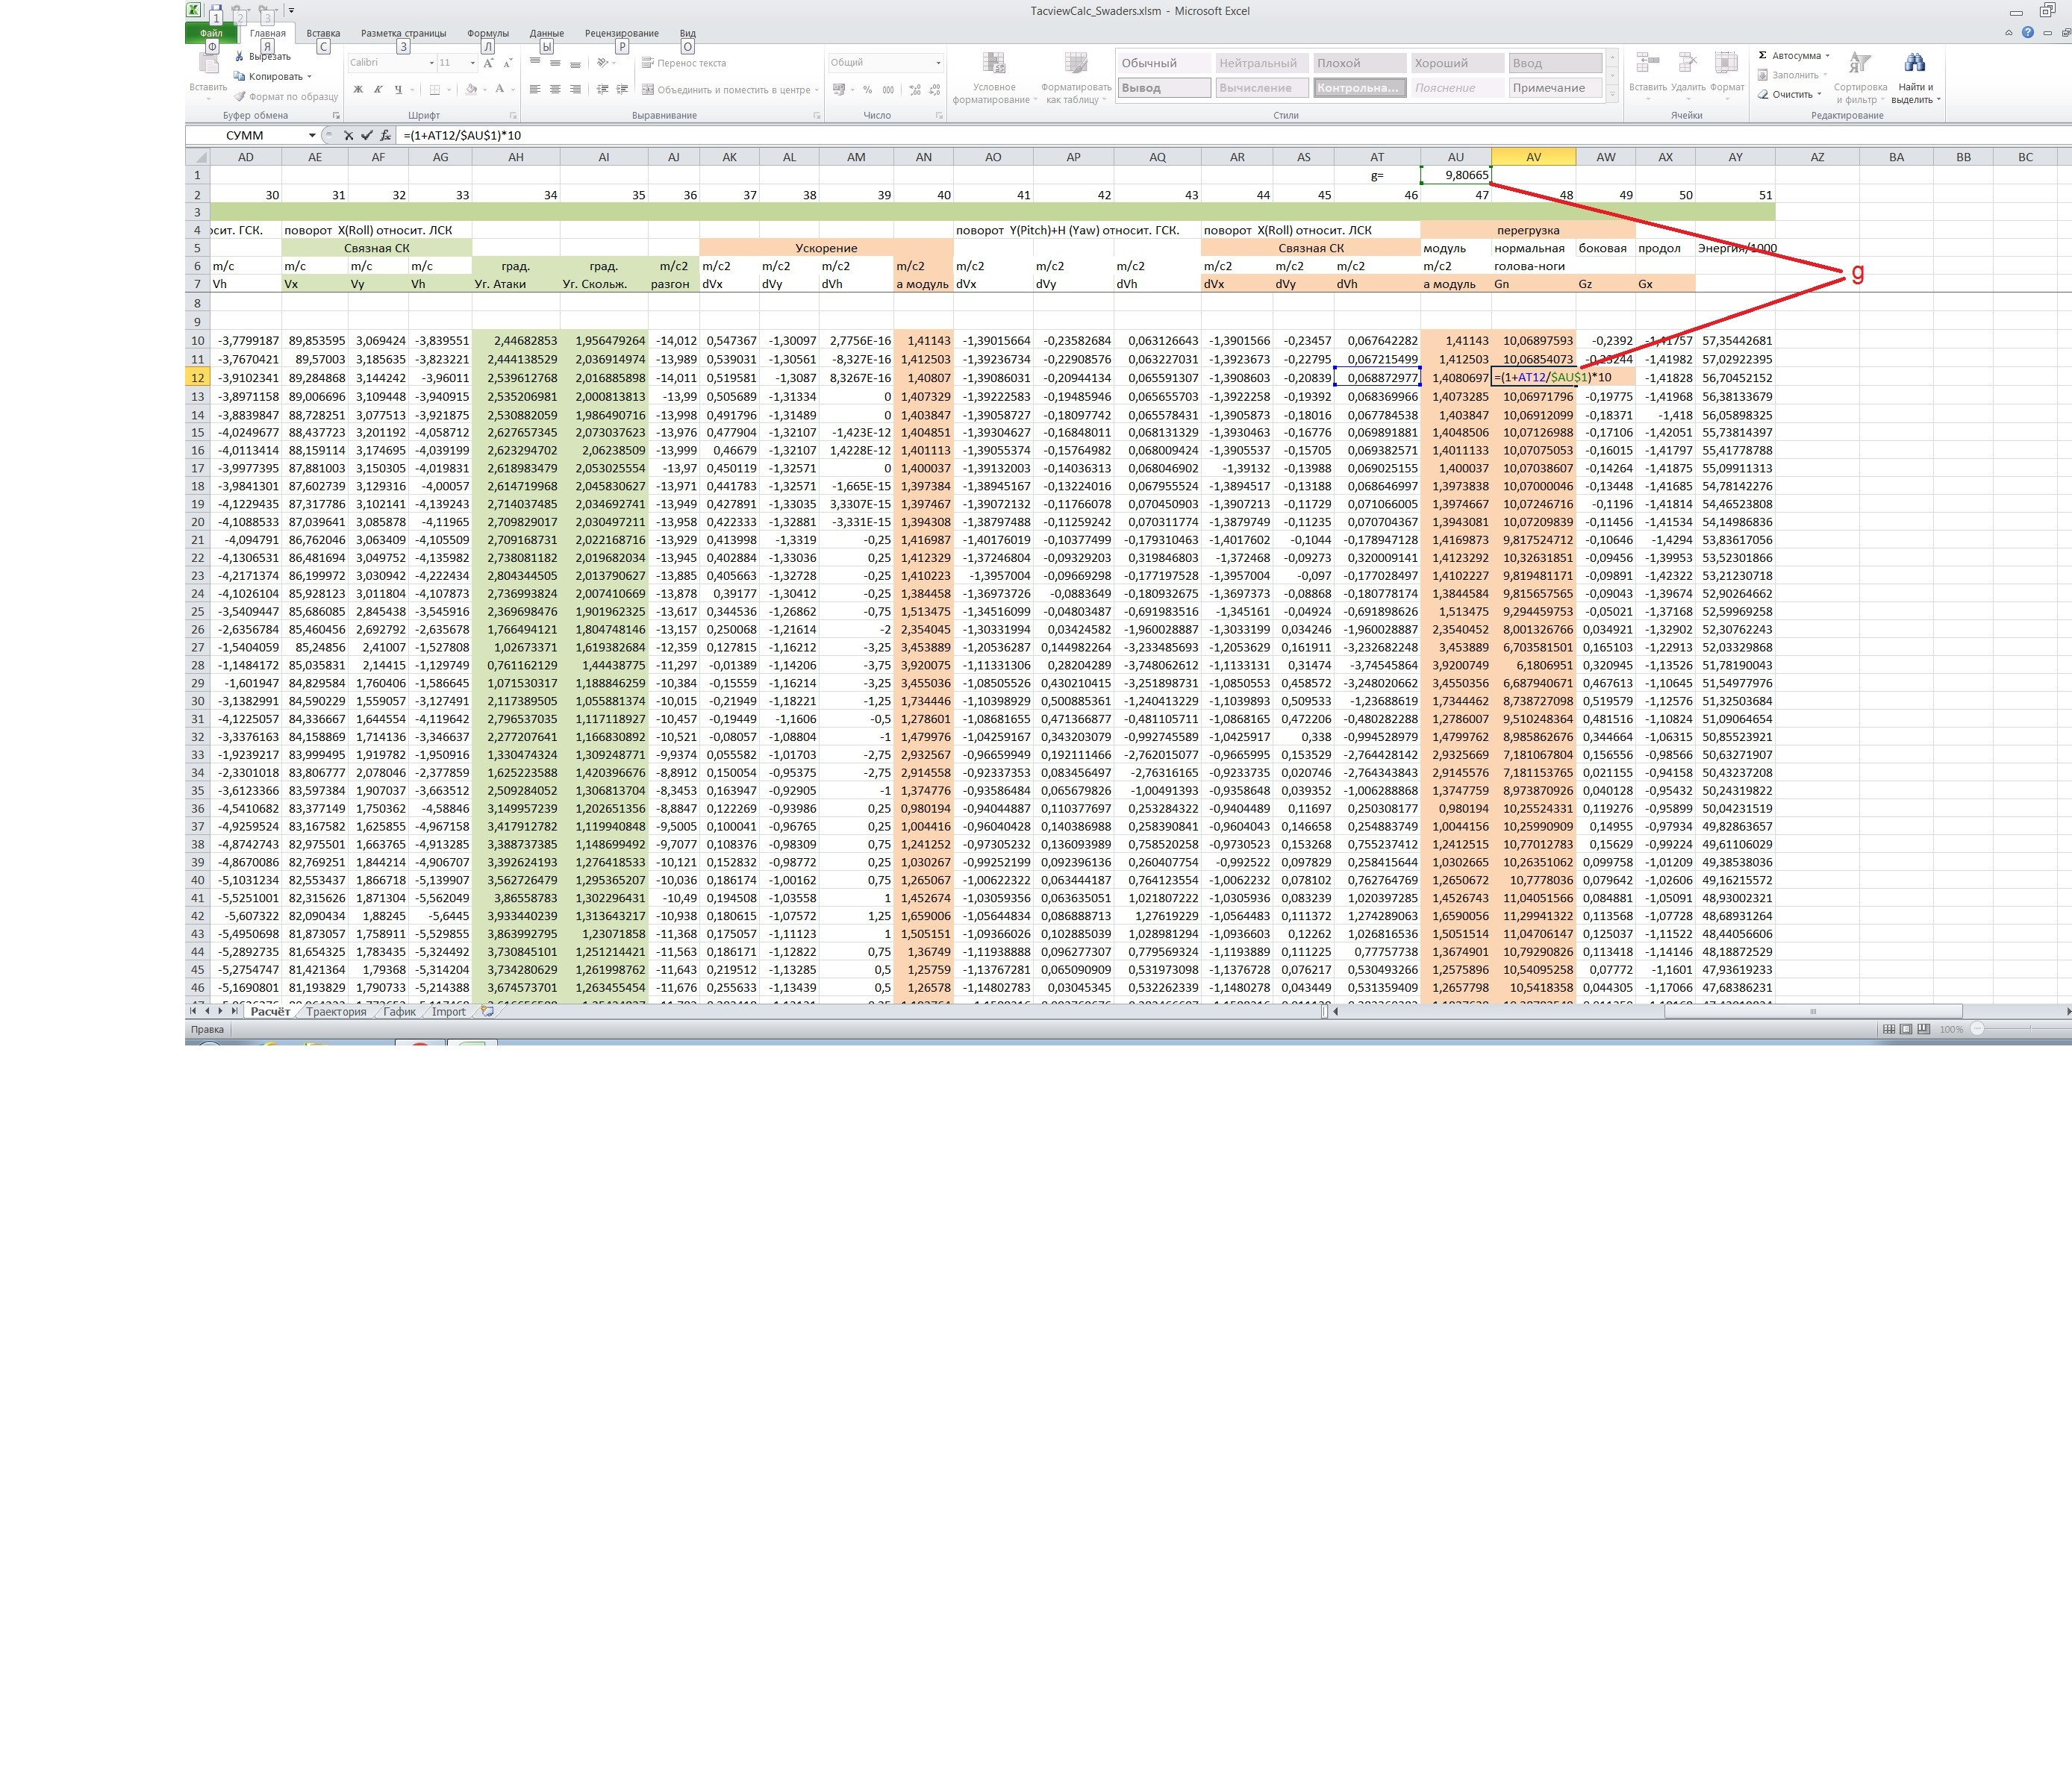Click the text orientation icon
The width and height of the screenshot is (2072, 1770).
click(x=603, y=62)
